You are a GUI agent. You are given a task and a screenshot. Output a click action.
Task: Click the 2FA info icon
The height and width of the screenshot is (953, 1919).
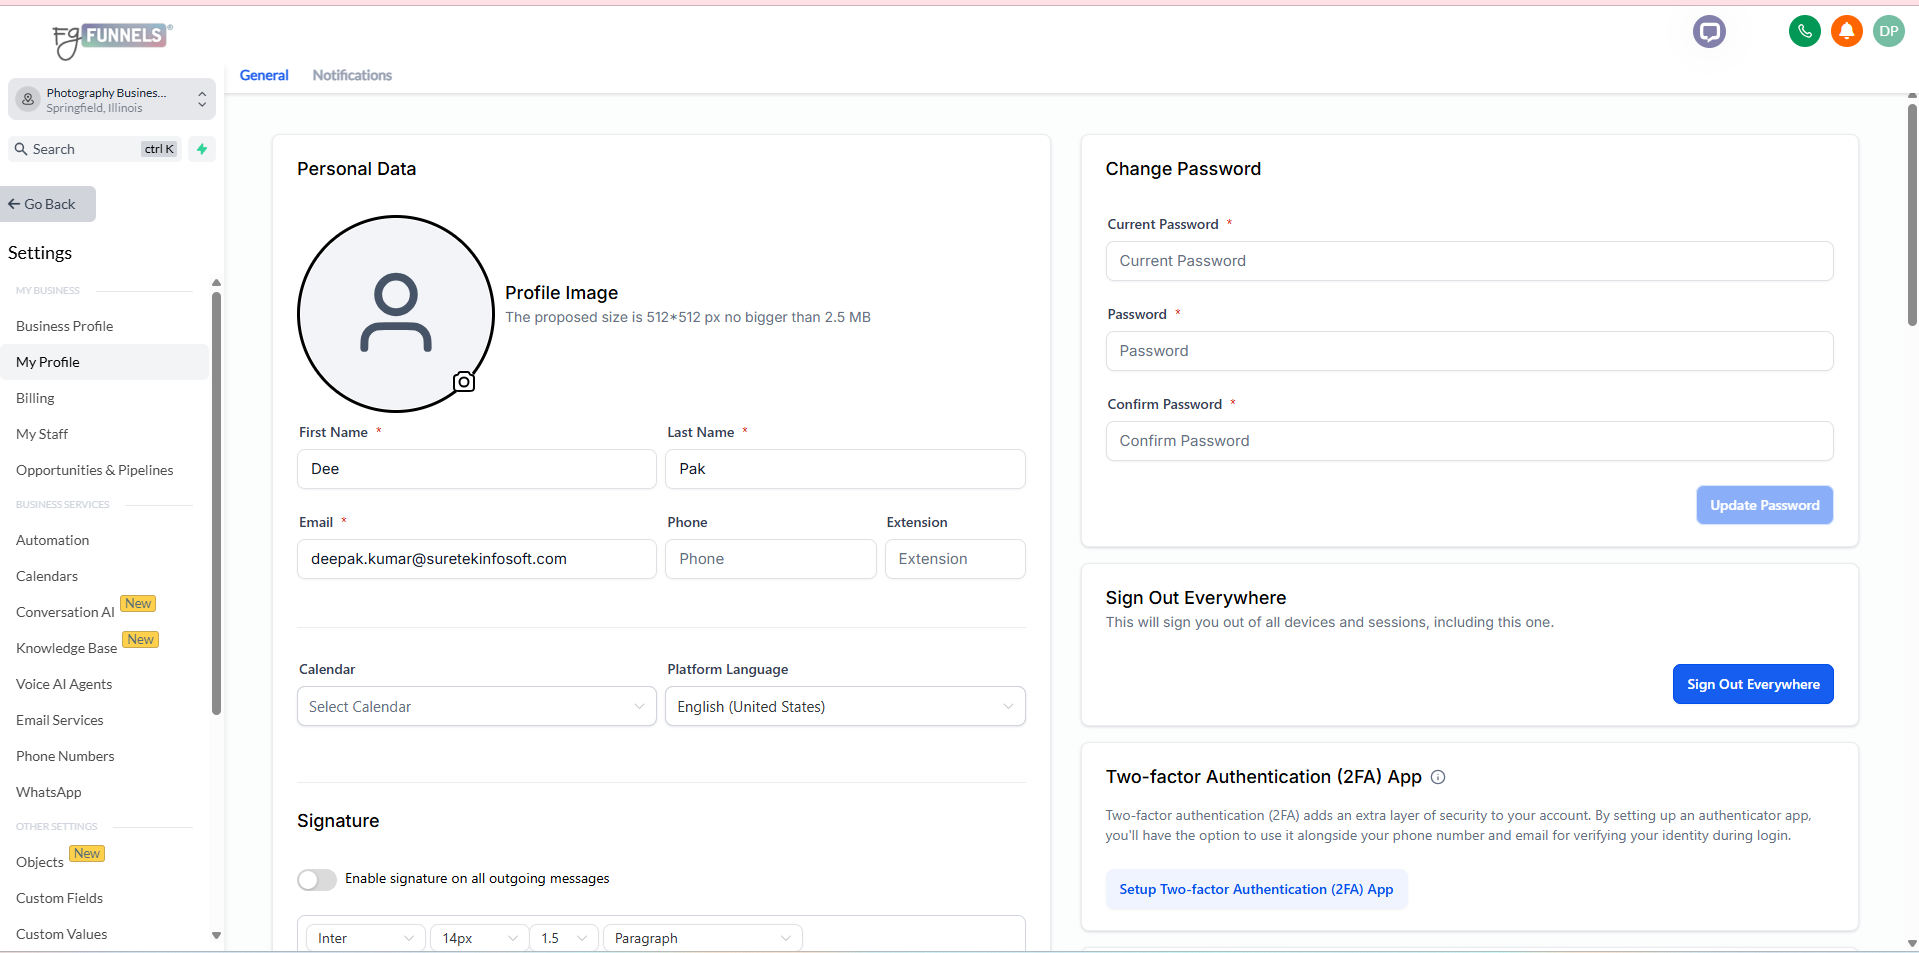pyautogui.click(x=1438, y=777)
